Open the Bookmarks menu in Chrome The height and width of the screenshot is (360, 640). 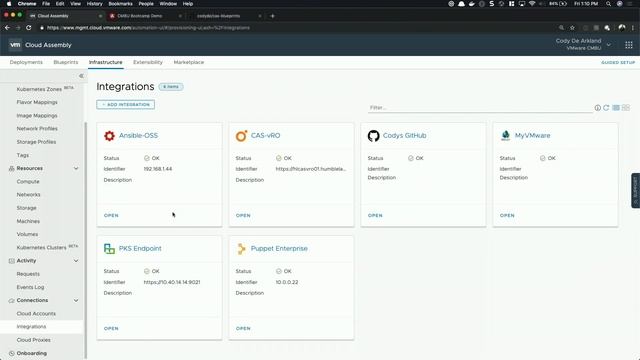[x=120, y=4]
